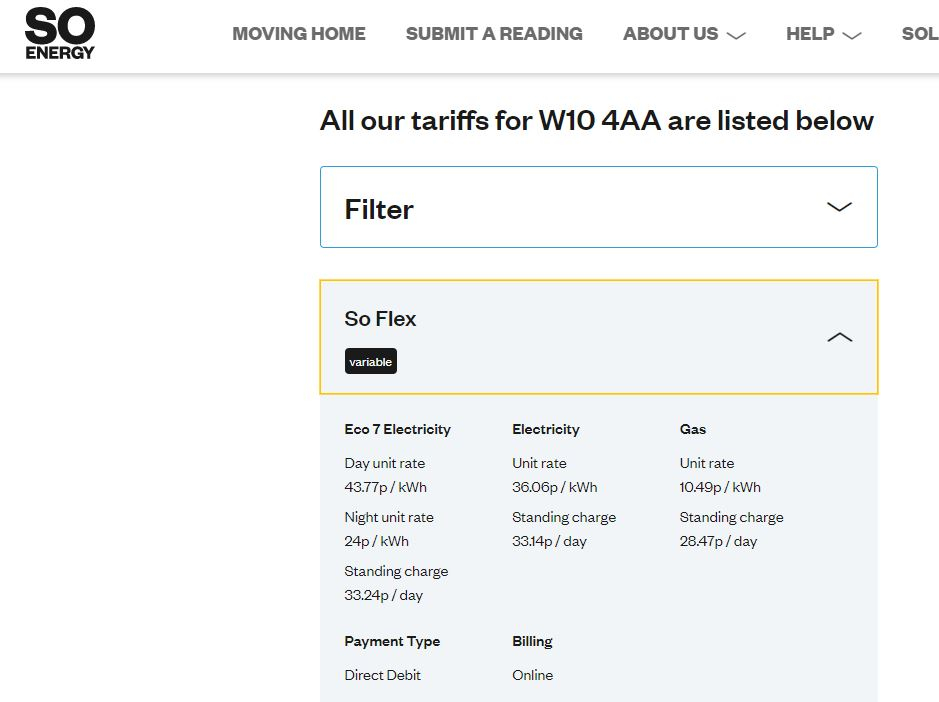Collapse the So Flex tariff card
This screenshot has width=939, height=702.
pyautogui.click(x=599, y=337)
